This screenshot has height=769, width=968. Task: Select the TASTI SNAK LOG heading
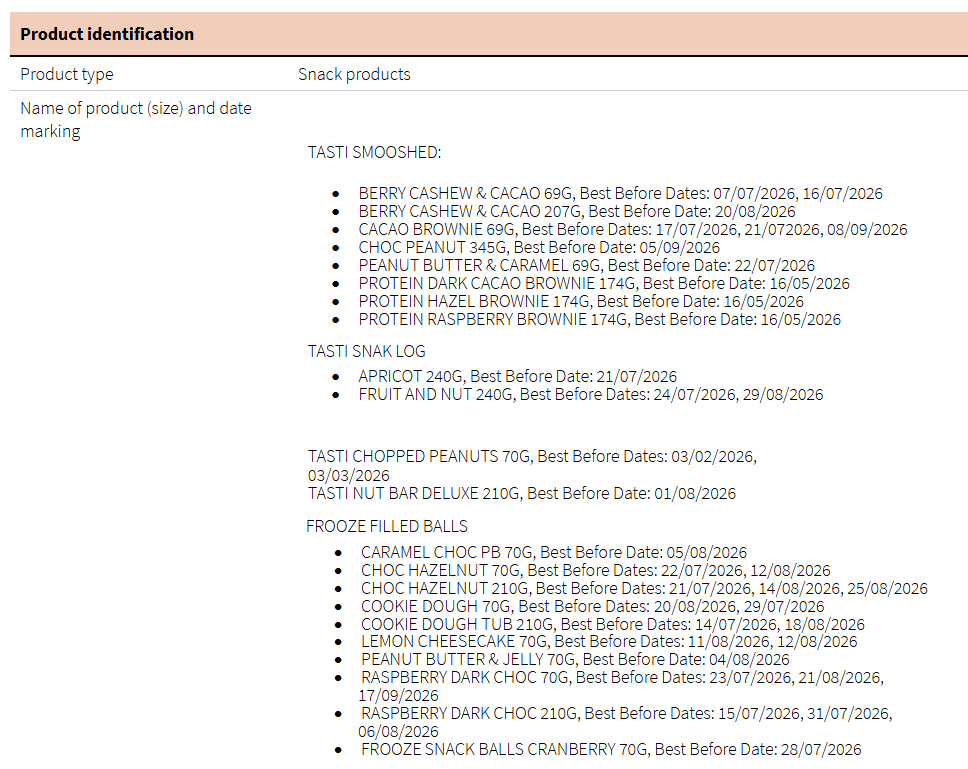point(366,351)
